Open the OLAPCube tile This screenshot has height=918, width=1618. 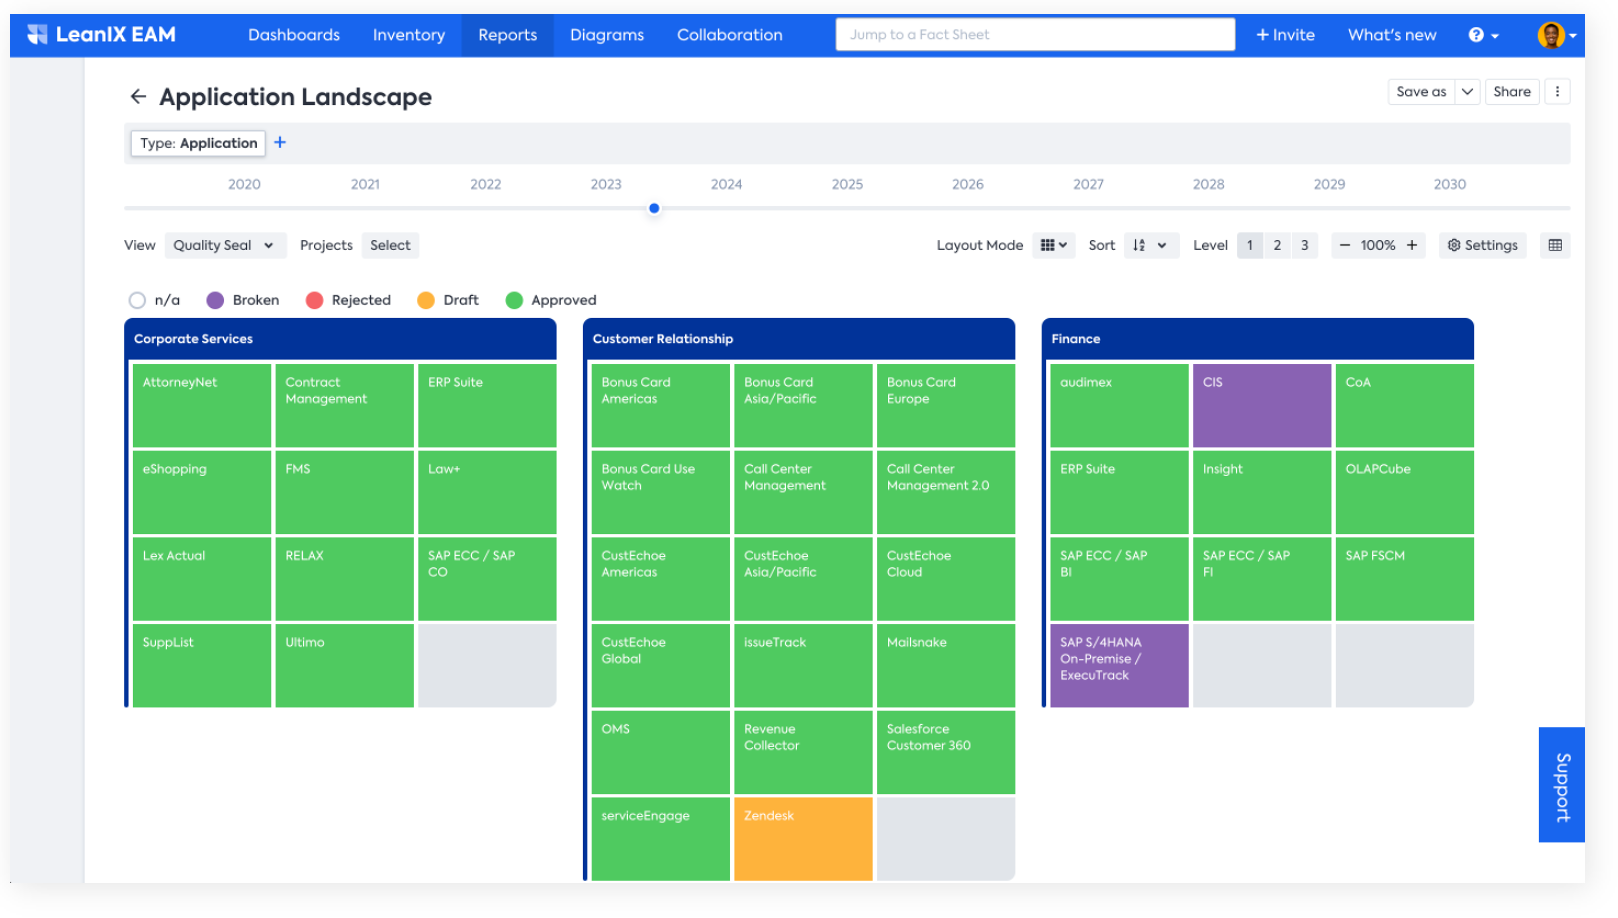(x=1405, y=492)
